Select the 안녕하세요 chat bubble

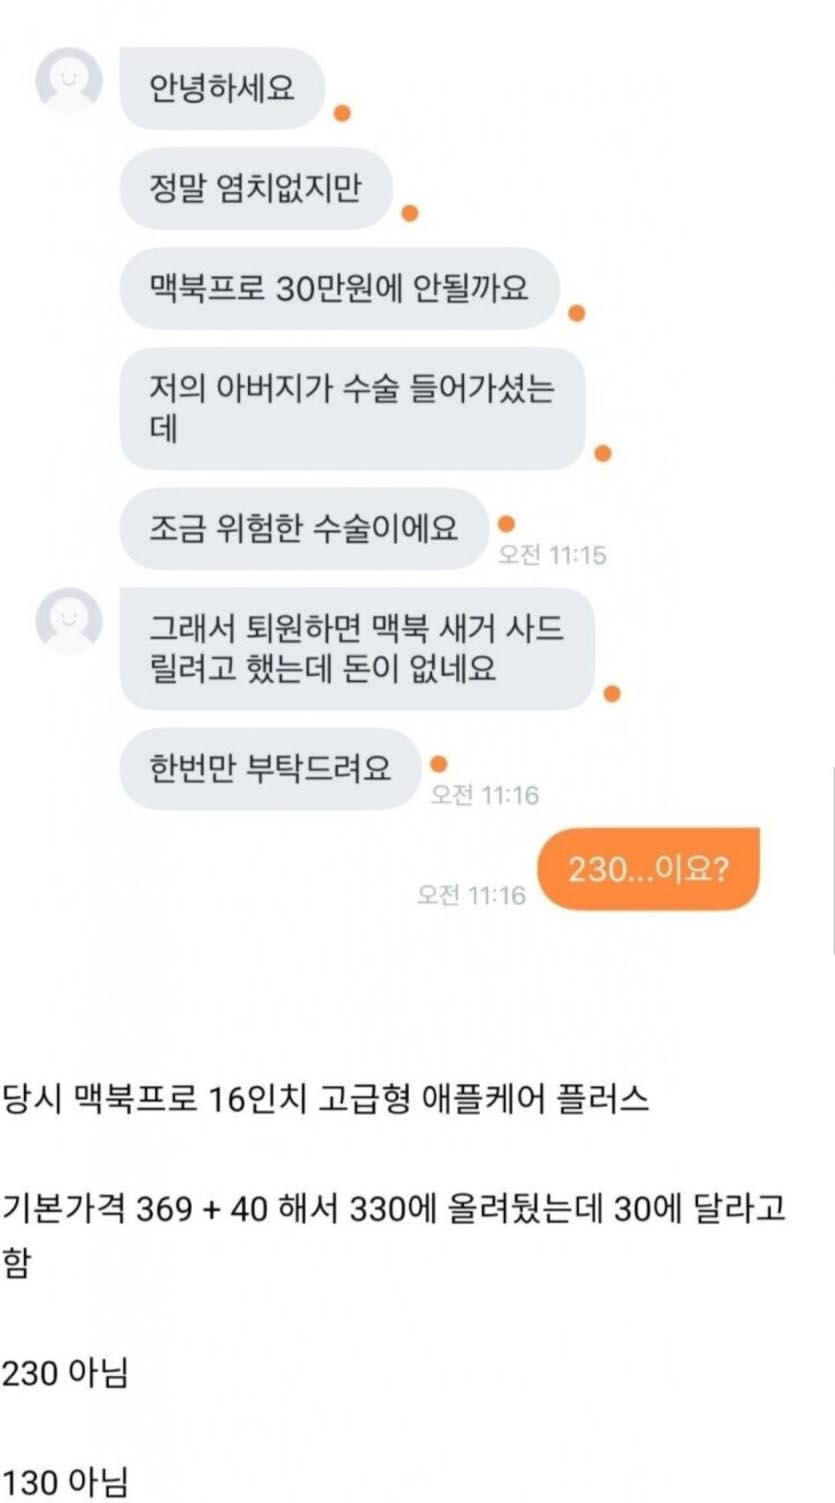pyautogui.click(x=222, y=88)
